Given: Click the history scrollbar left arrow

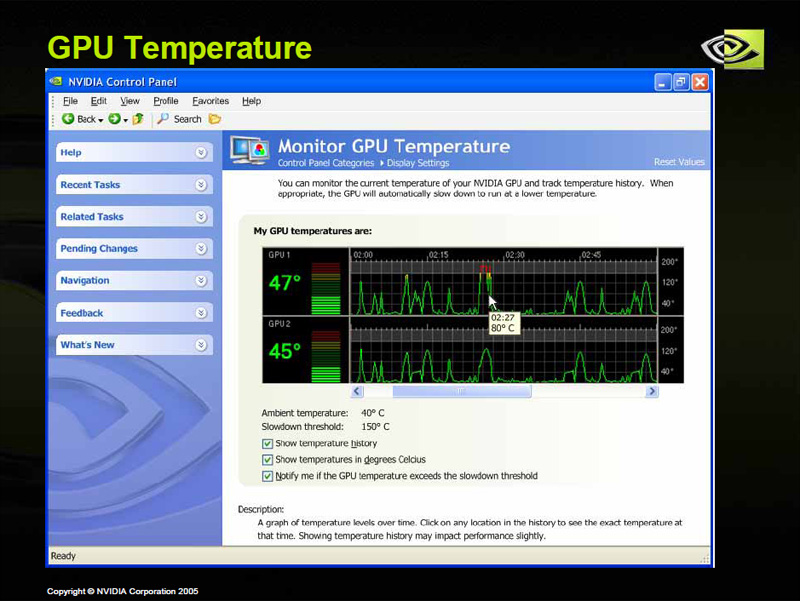Looking at the screenshot, I should [x=357, y=391].
